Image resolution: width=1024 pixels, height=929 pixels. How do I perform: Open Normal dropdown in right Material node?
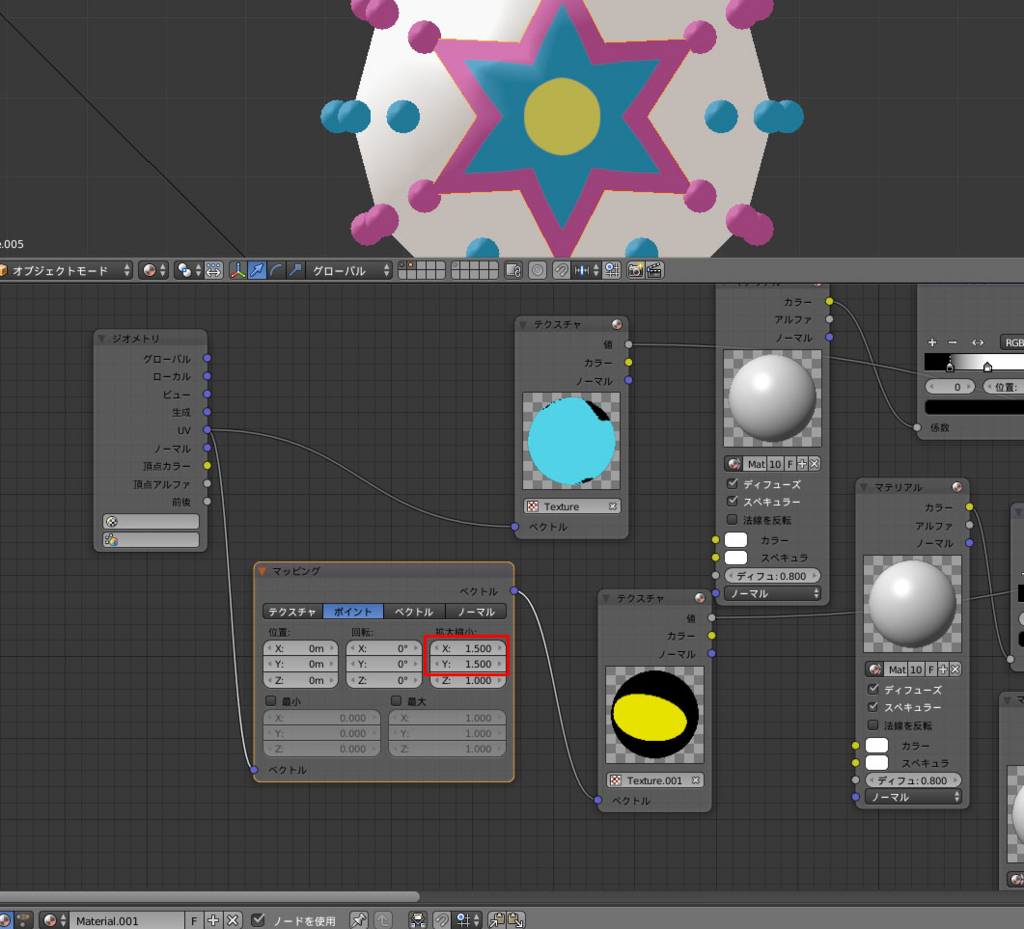914,797
